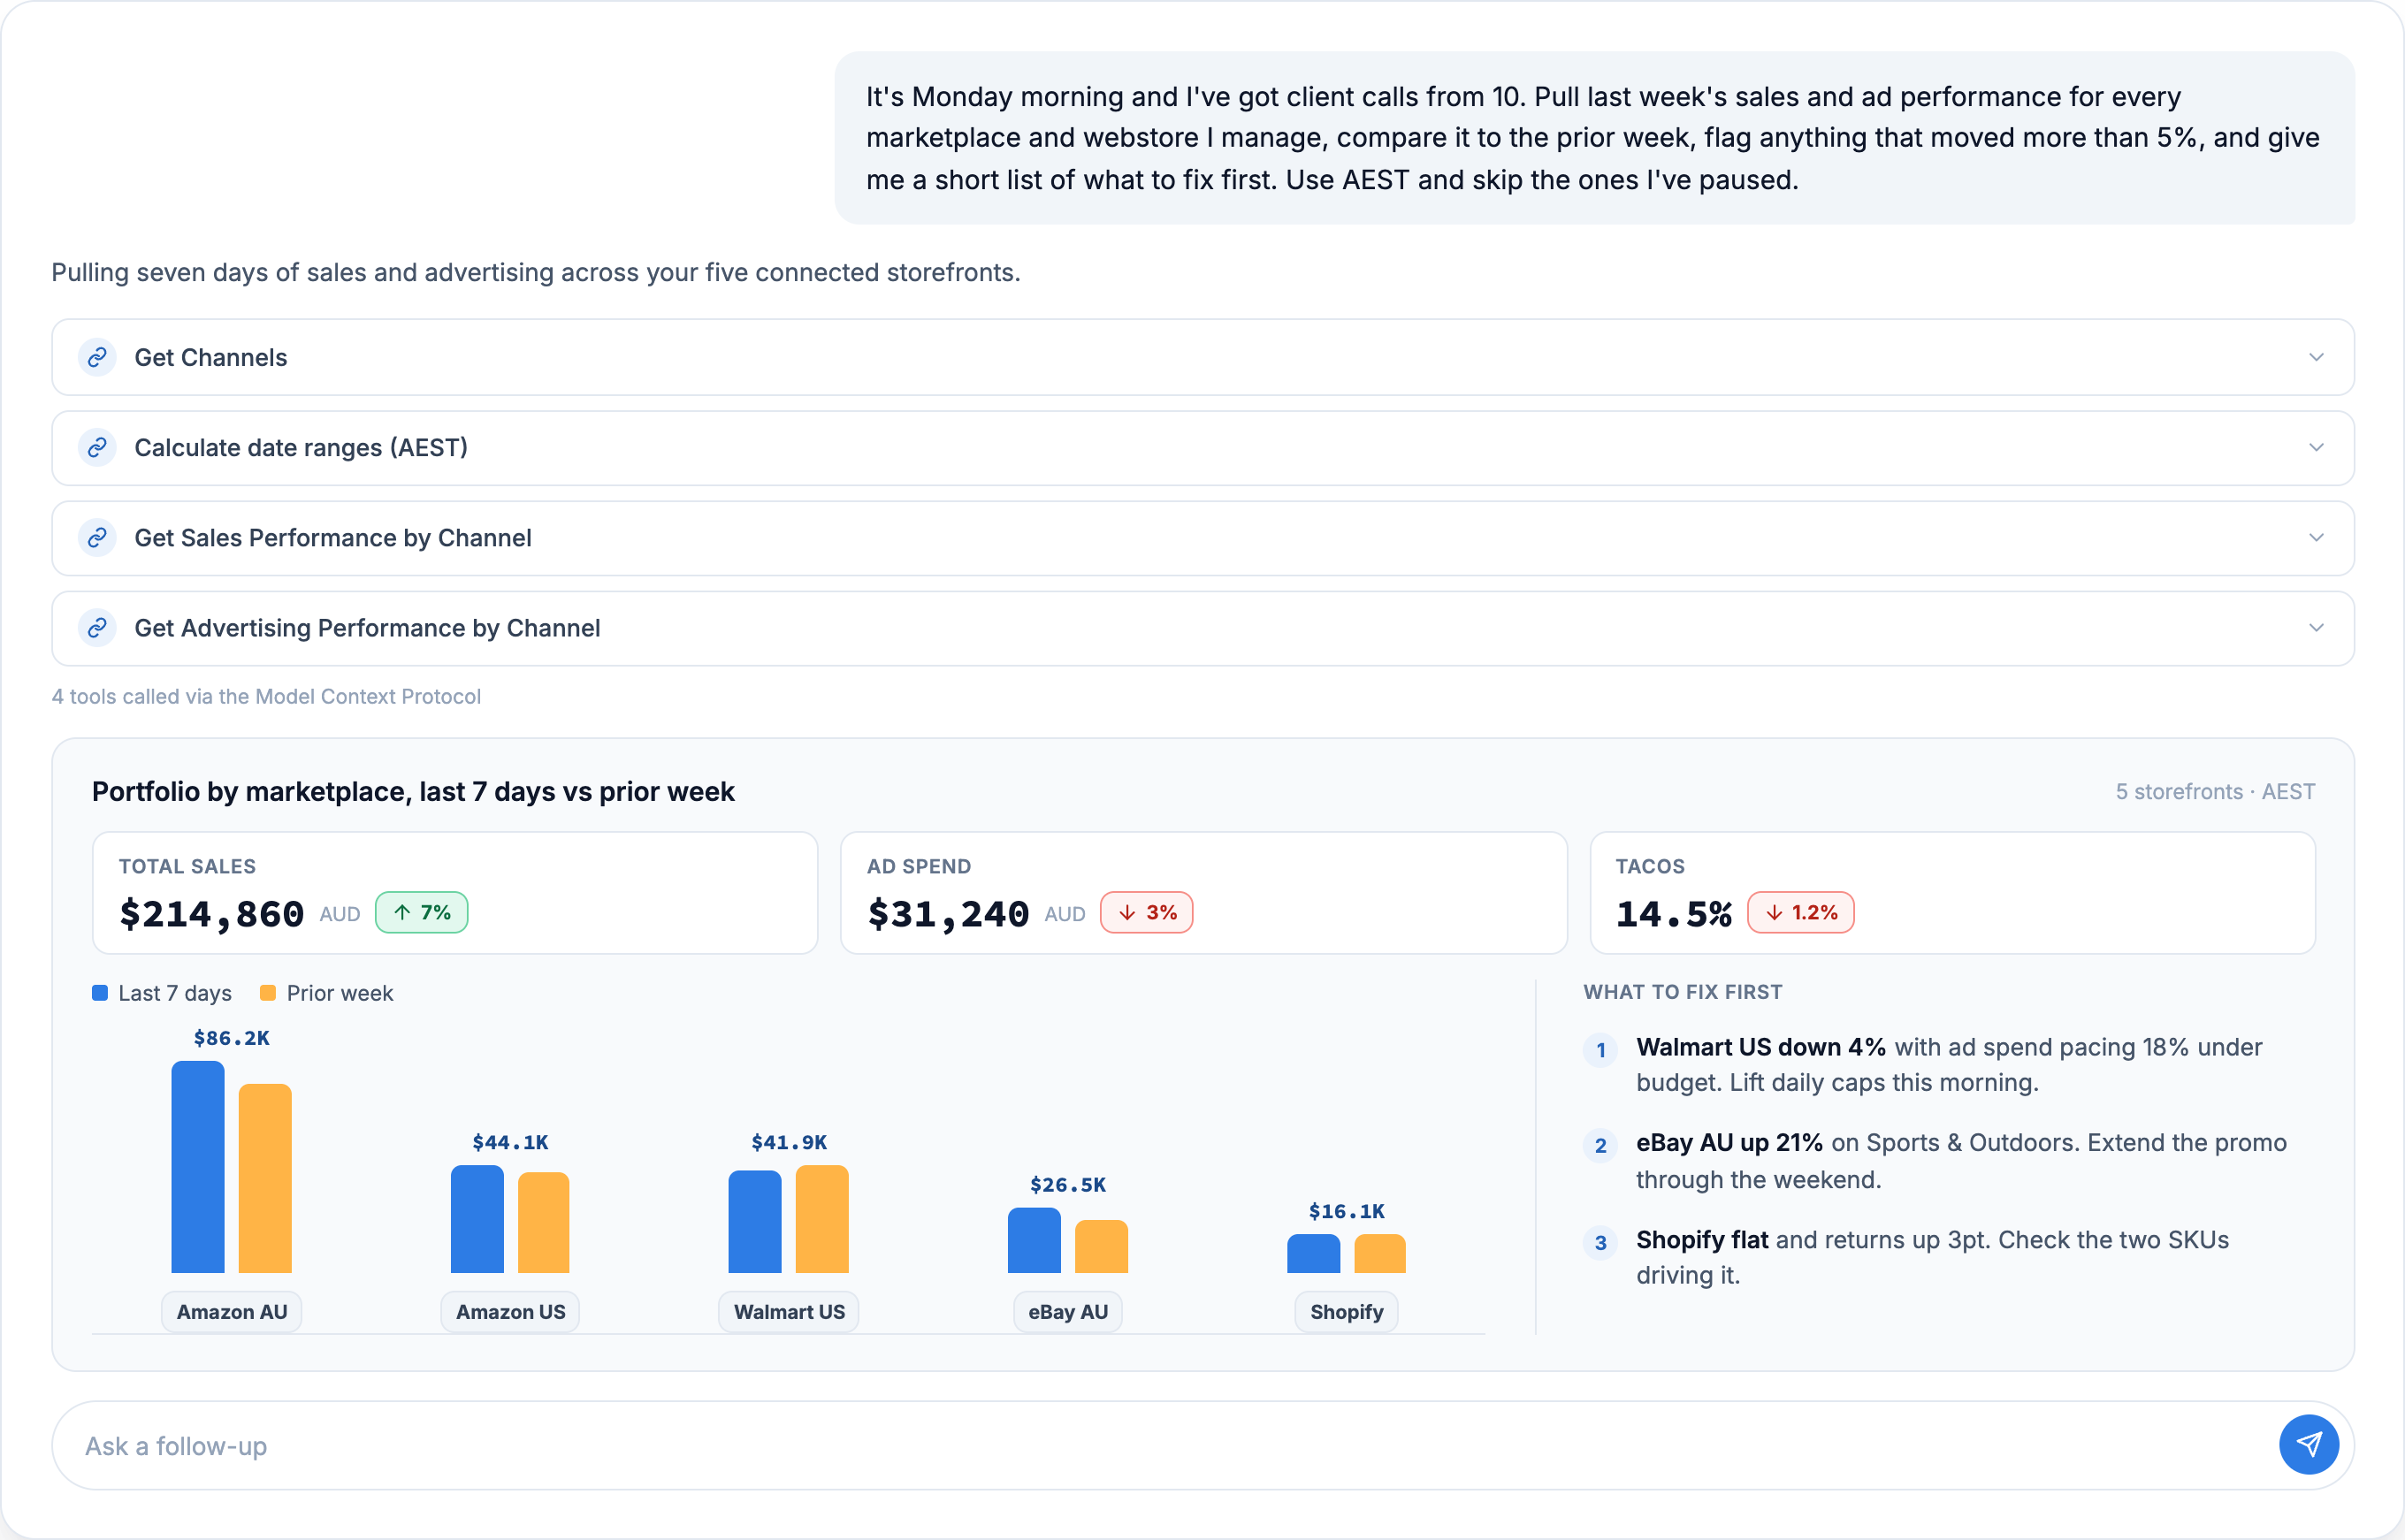Click '4 tools called via the Model Context Protocol'

[266, 696]
